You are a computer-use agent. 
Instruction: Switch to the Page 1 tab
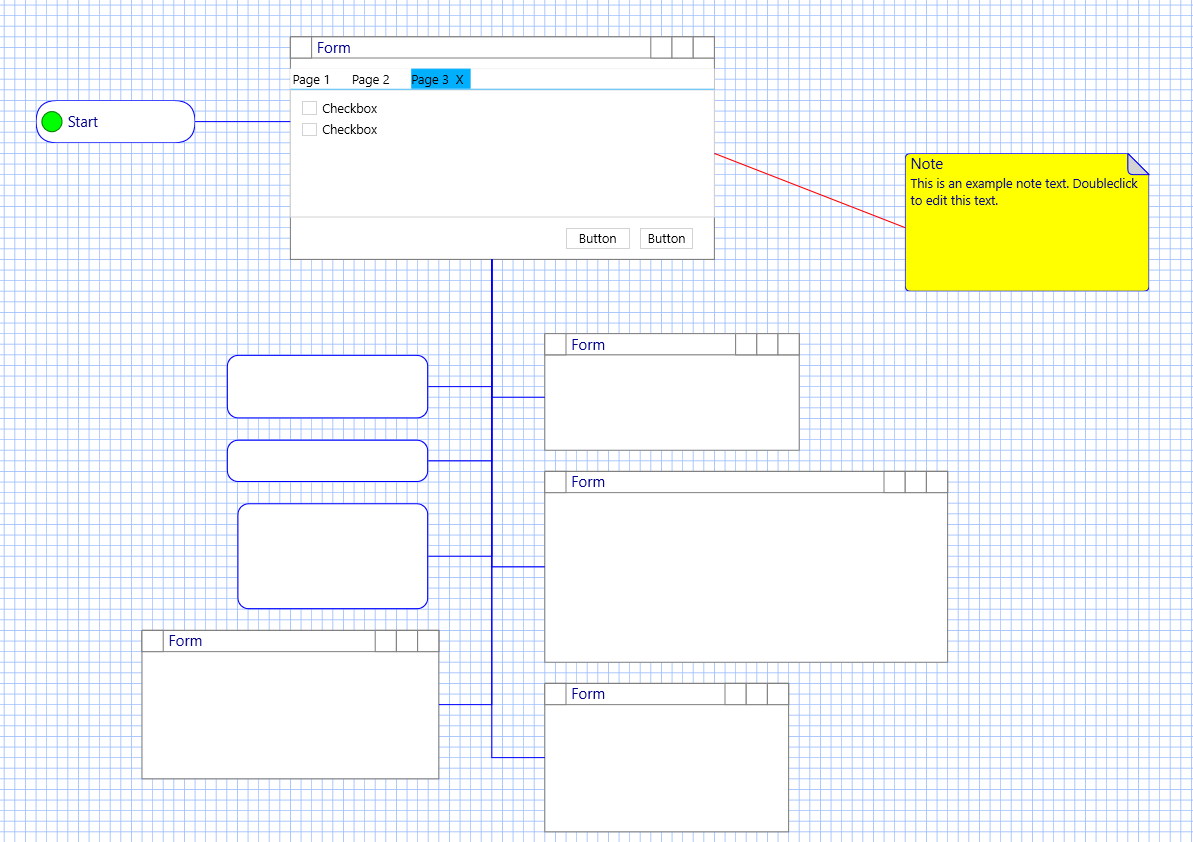point(311,79)
